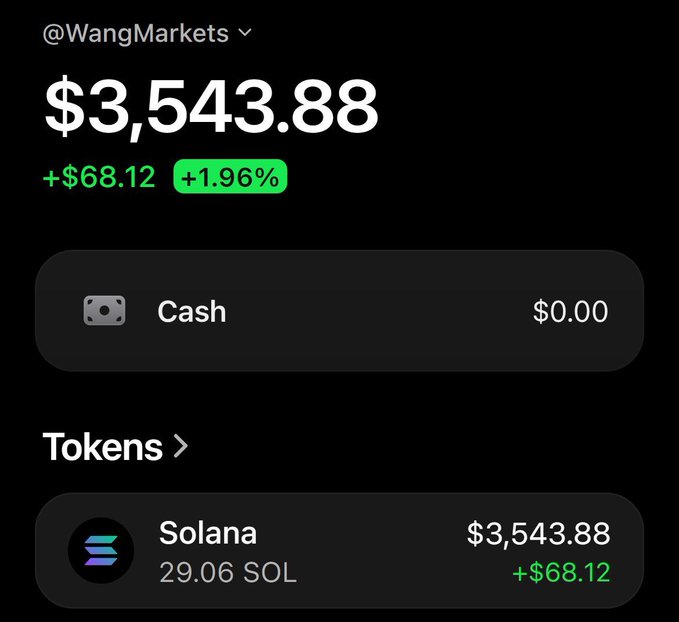Tap the 29.06 SOL holding amount
Viewport: 679px width, 622px height.
coord(228,573)
